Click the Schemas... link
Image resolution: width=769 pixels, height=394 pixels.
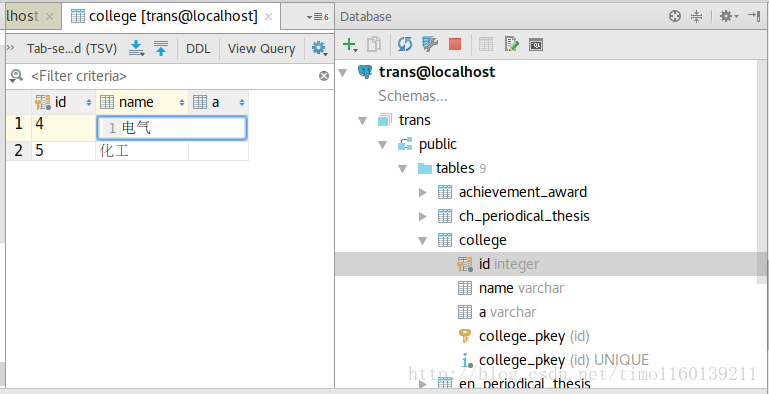tap(412, 96)
